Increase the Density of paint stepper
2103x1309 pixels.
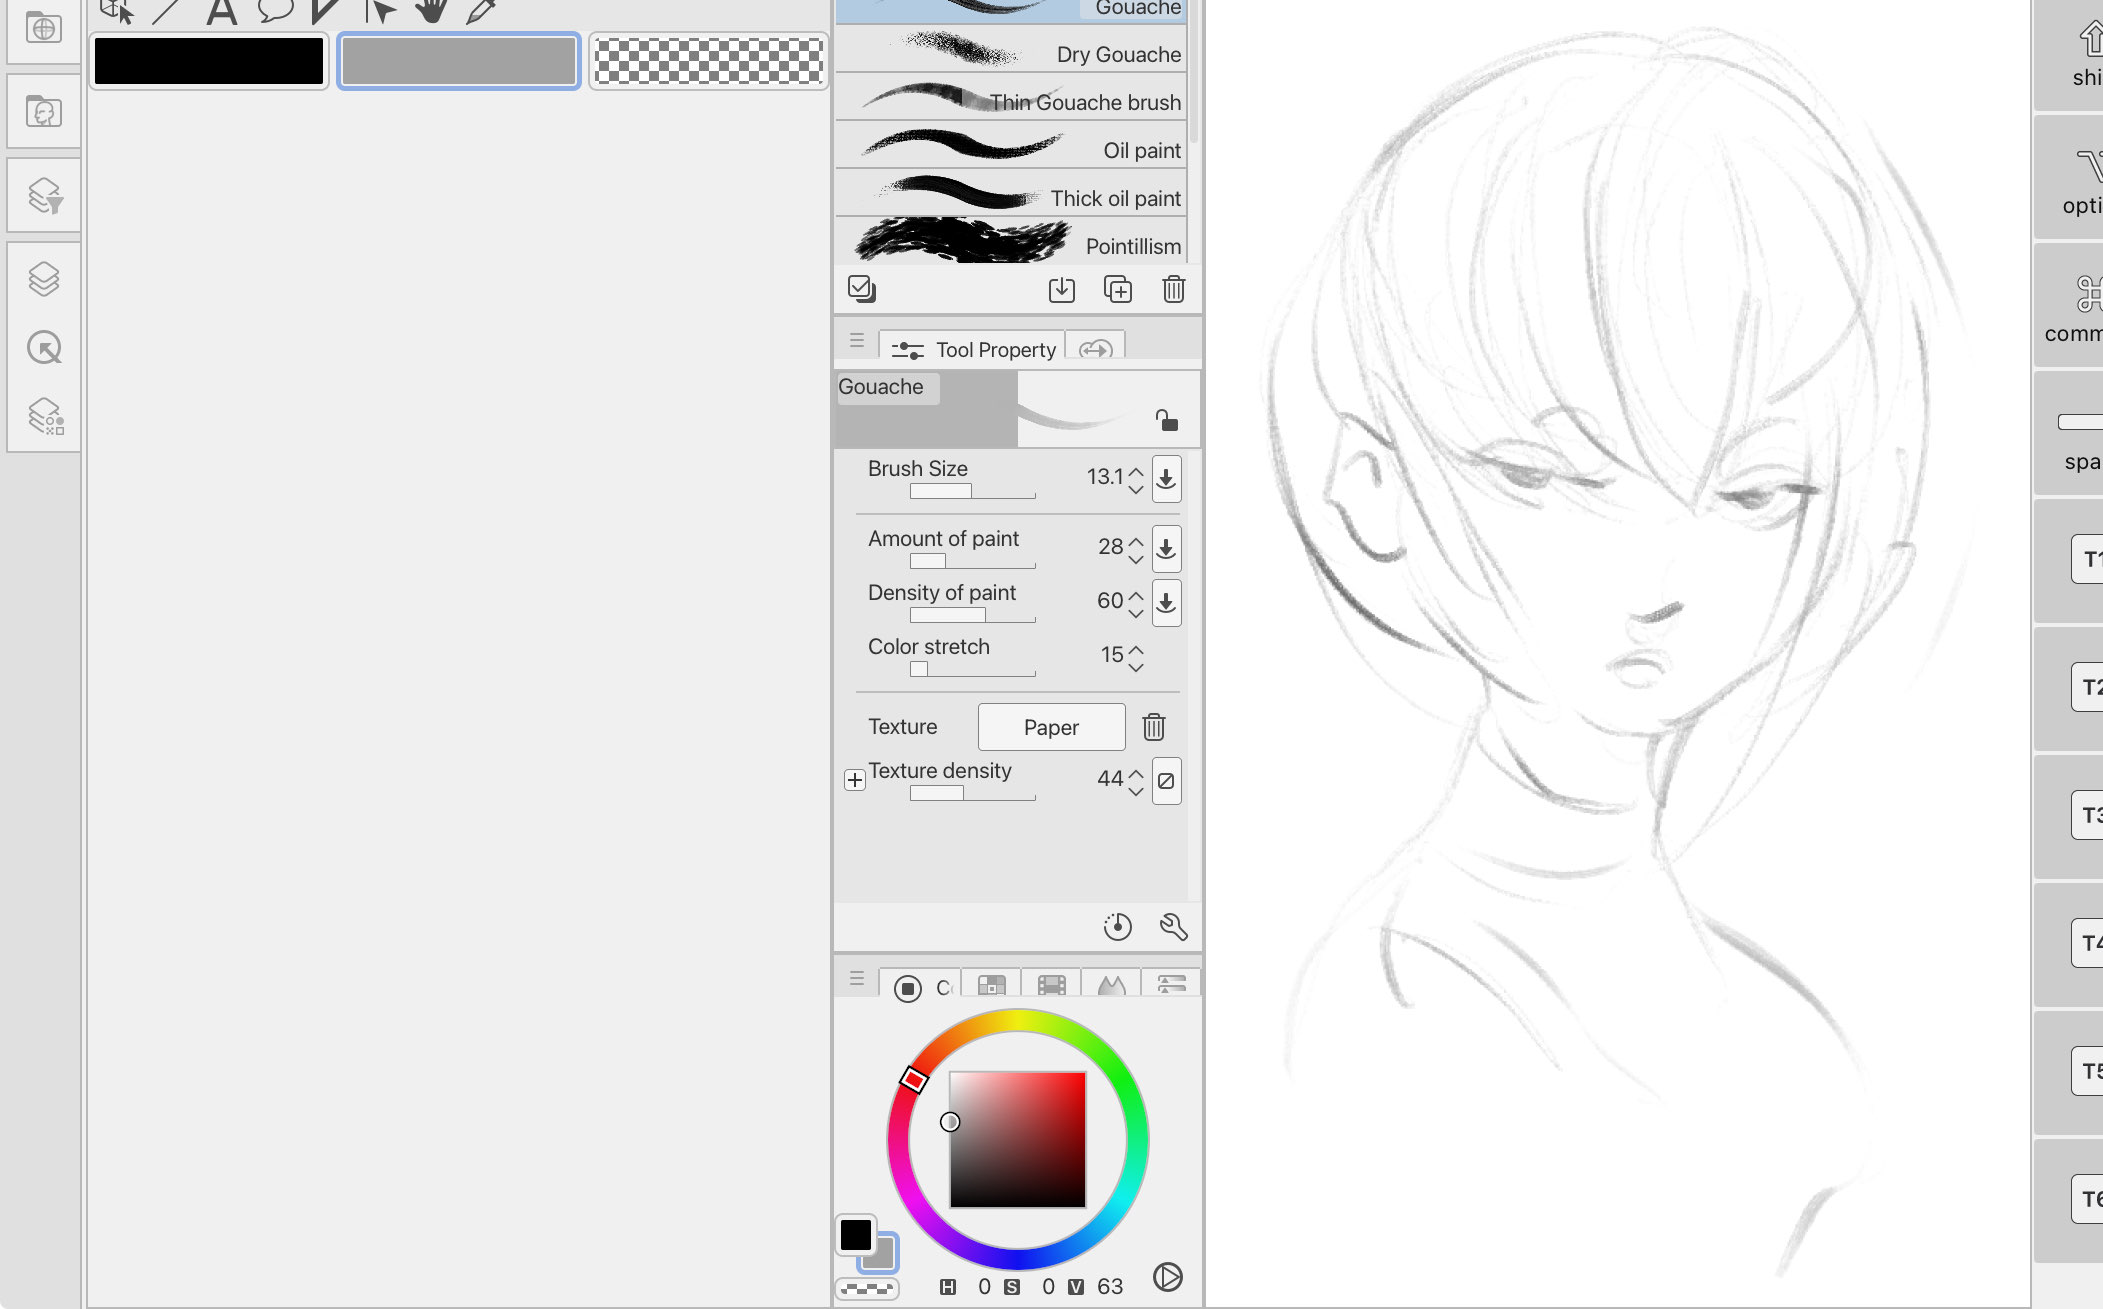pyautogui.click(x=1136, y=594)
